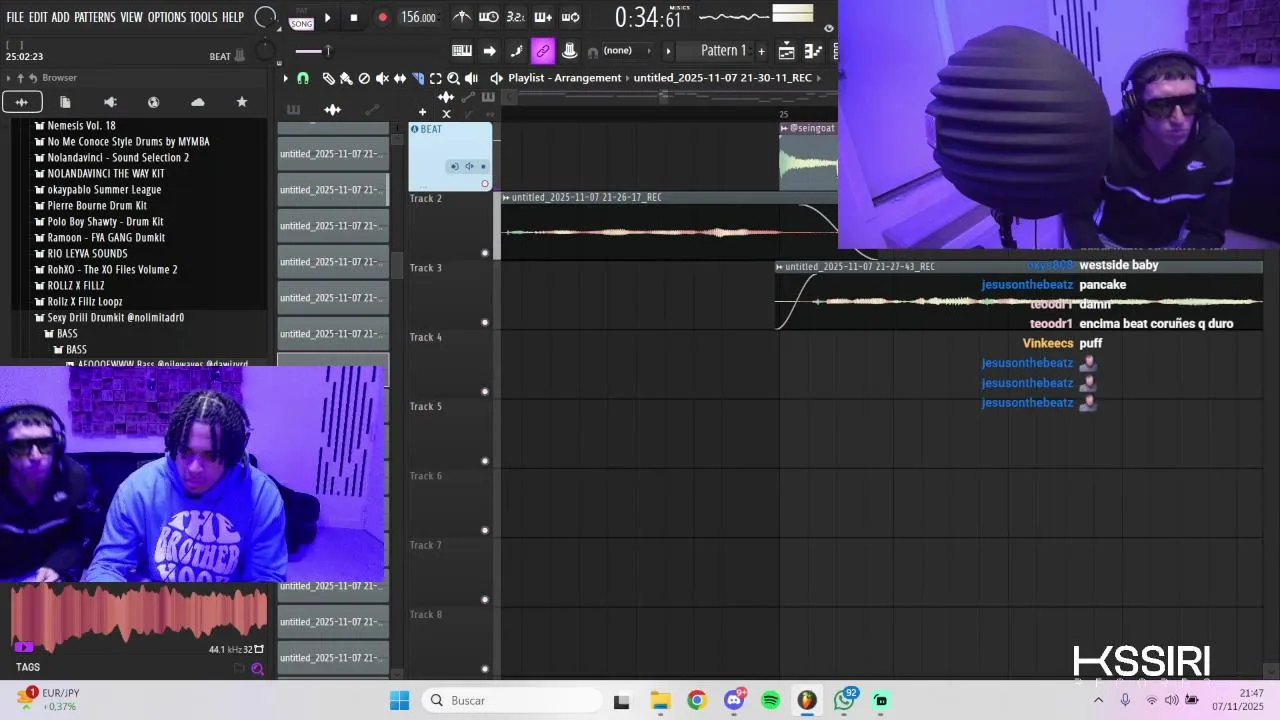Image resolution: width=1280 pixels, height=720 pixels.
Task: Open the browser Plugin database tab
Action: point(110,102)
